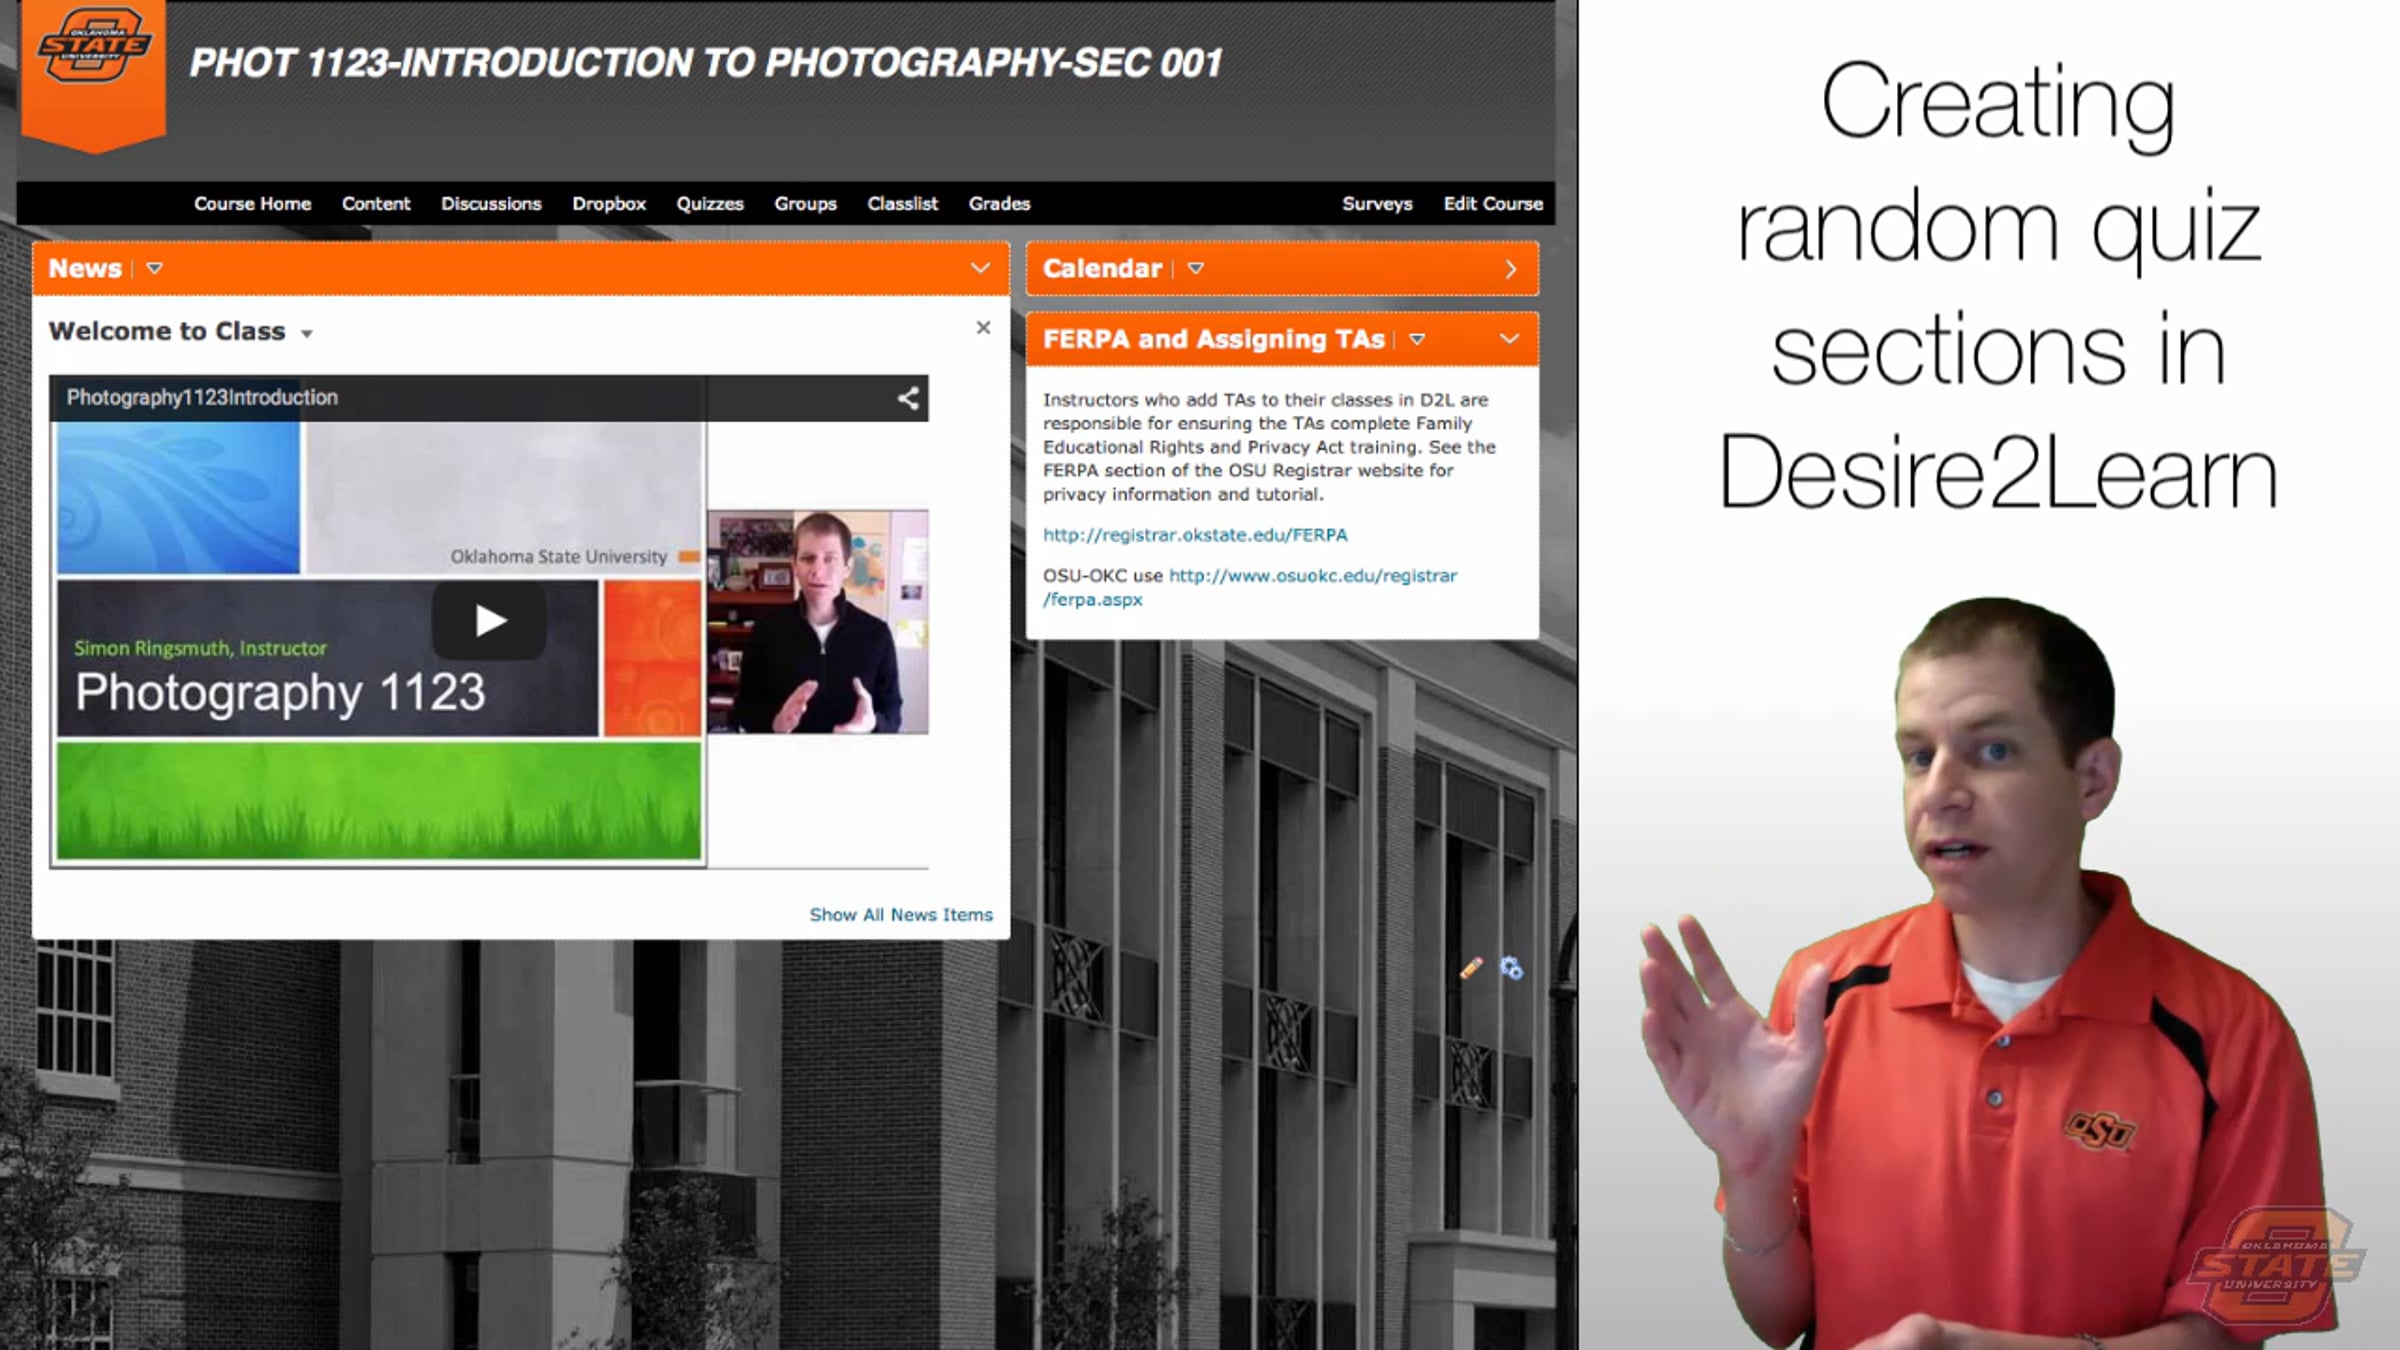Viewport: 2400px width, 1350px height.
Task: Open Quizzes in the navbar
Action: coord(710,204)
